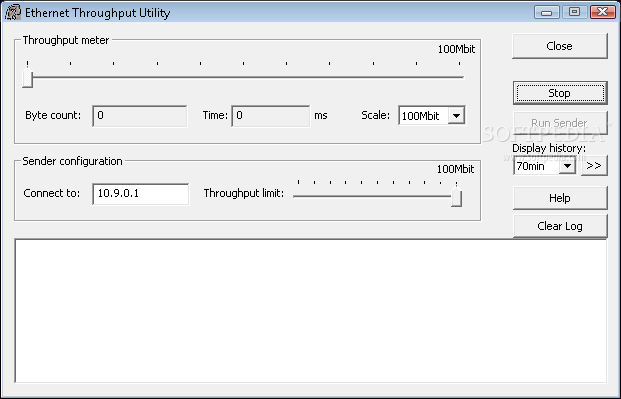Click the Close button
Screen dimensions: 621x399
coord(560,46)
